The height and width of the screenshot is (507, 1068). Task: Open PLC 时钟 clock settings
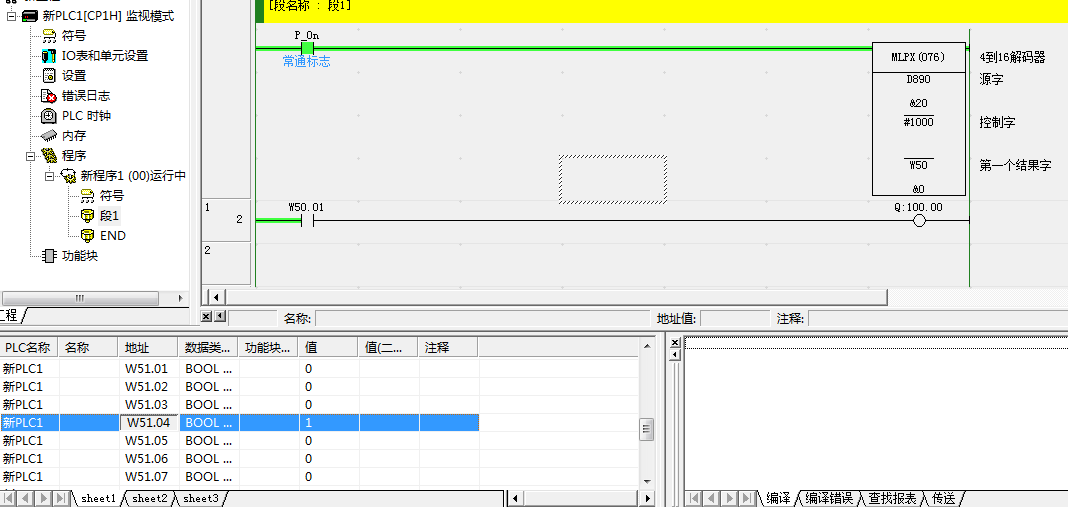(x=85, y=116)
